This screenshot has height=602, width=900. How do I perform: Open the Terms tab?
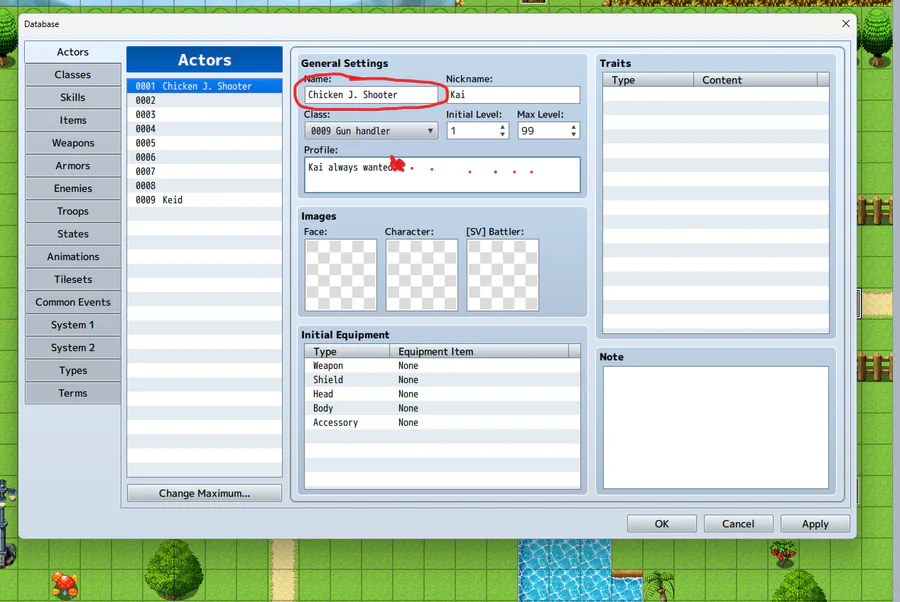tap(73, 393)
